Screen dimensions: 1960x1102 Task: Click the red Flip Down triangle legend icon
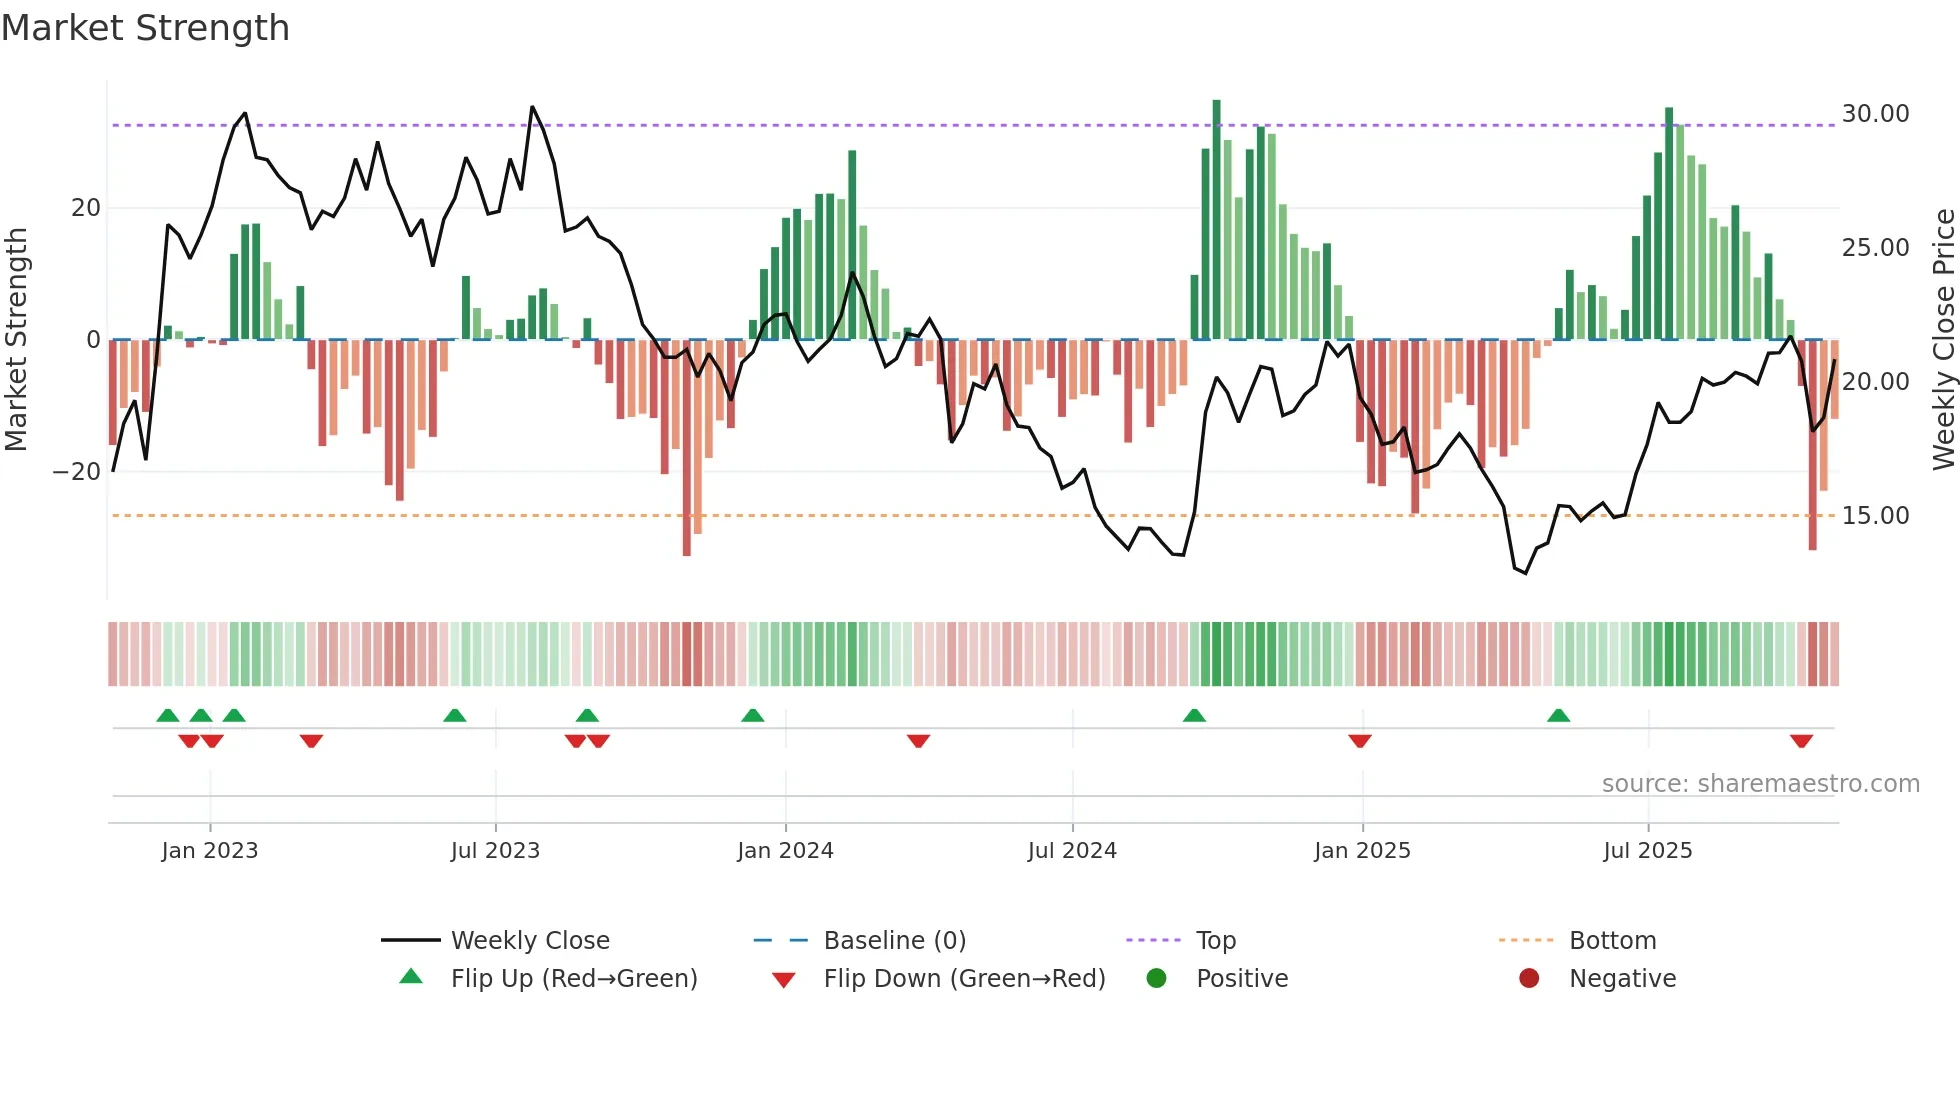pyautogui.click(x=784, y=980)
